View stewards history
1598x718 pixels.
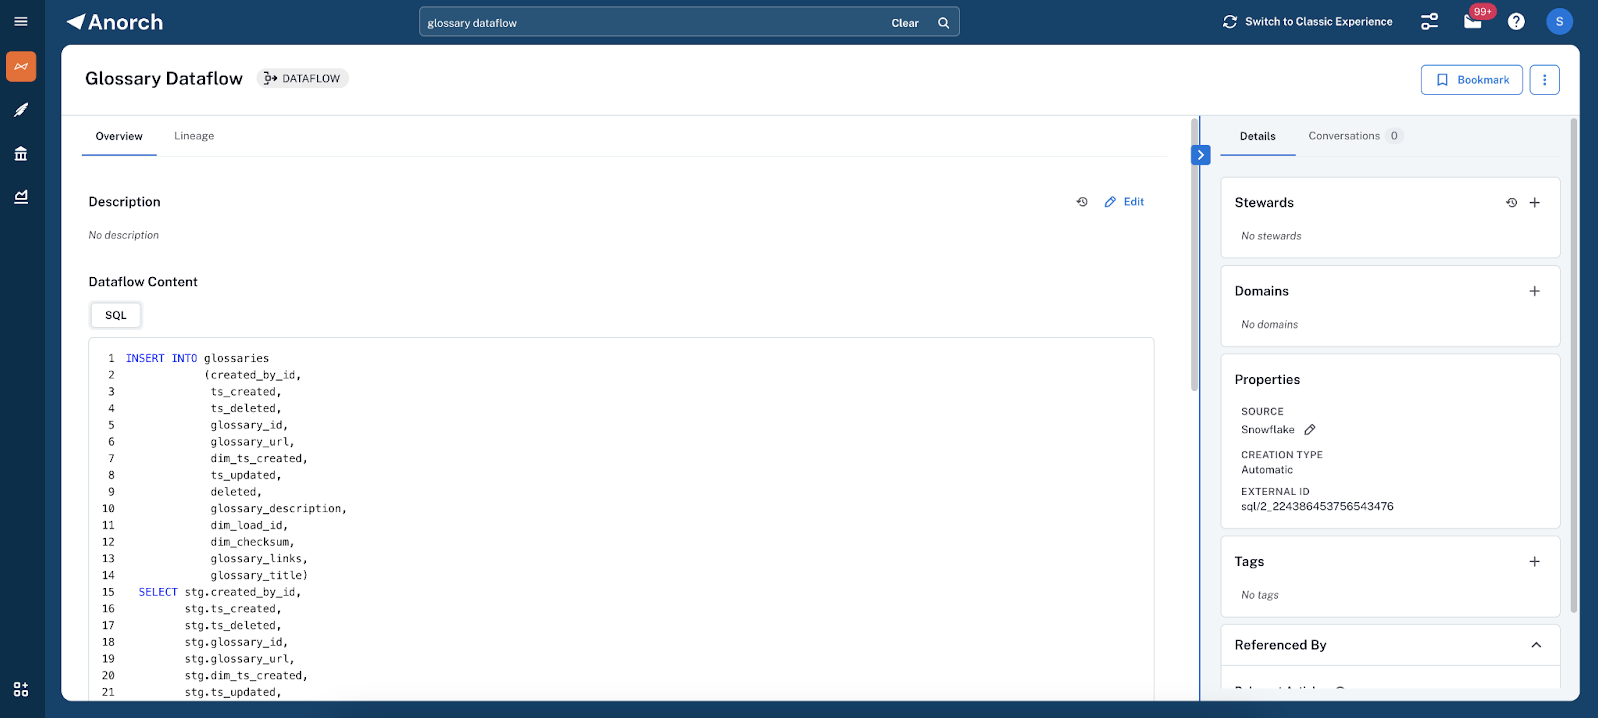1511,203
